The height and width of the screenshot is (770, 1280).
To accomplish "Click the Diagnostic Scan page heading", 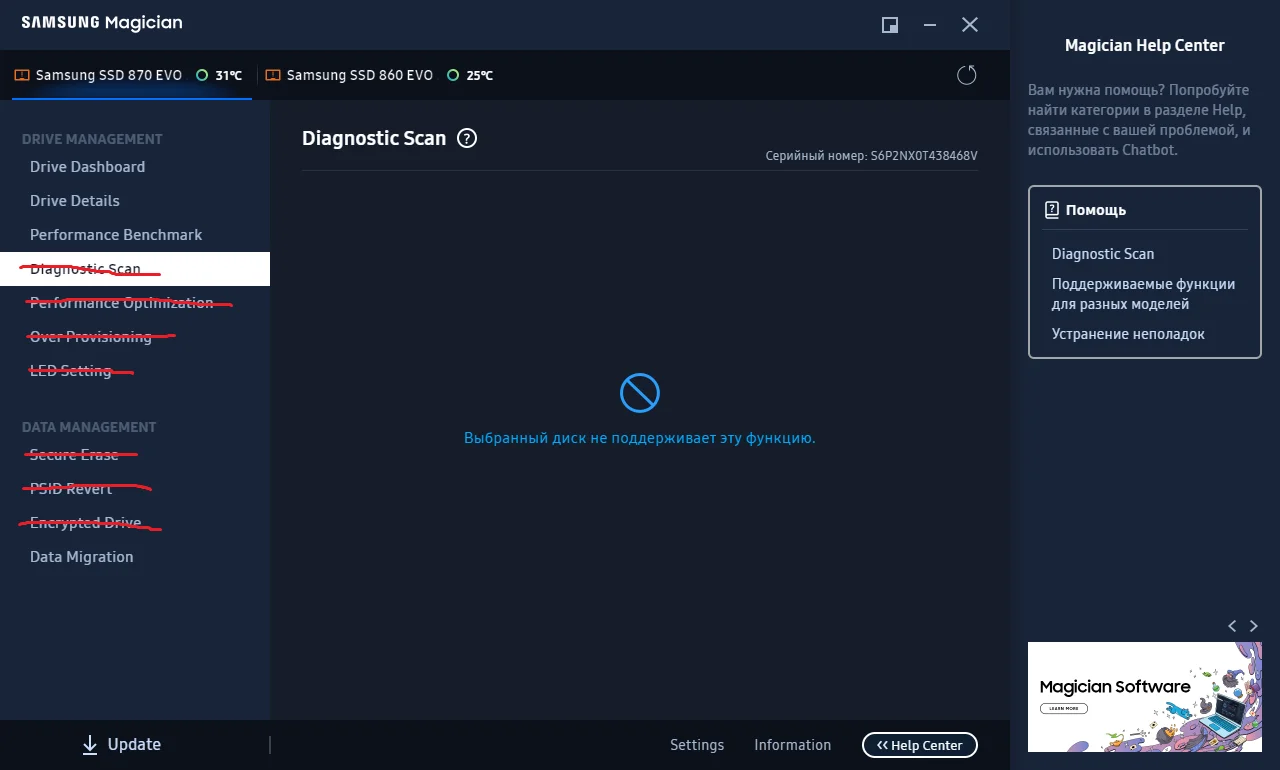I will [374, 139].
